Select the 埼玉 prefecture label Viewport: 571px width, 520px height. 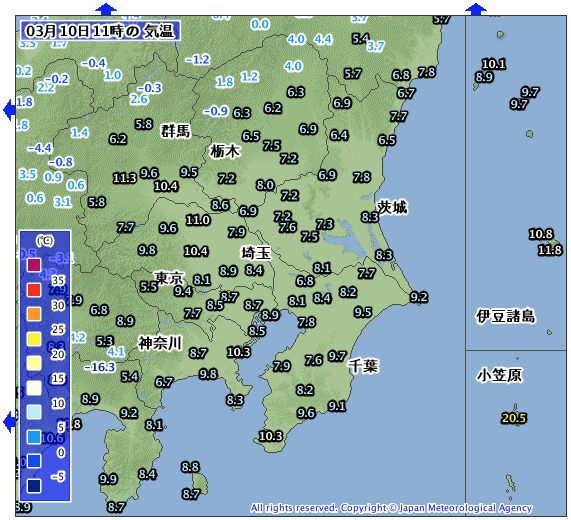click(256, 253)
